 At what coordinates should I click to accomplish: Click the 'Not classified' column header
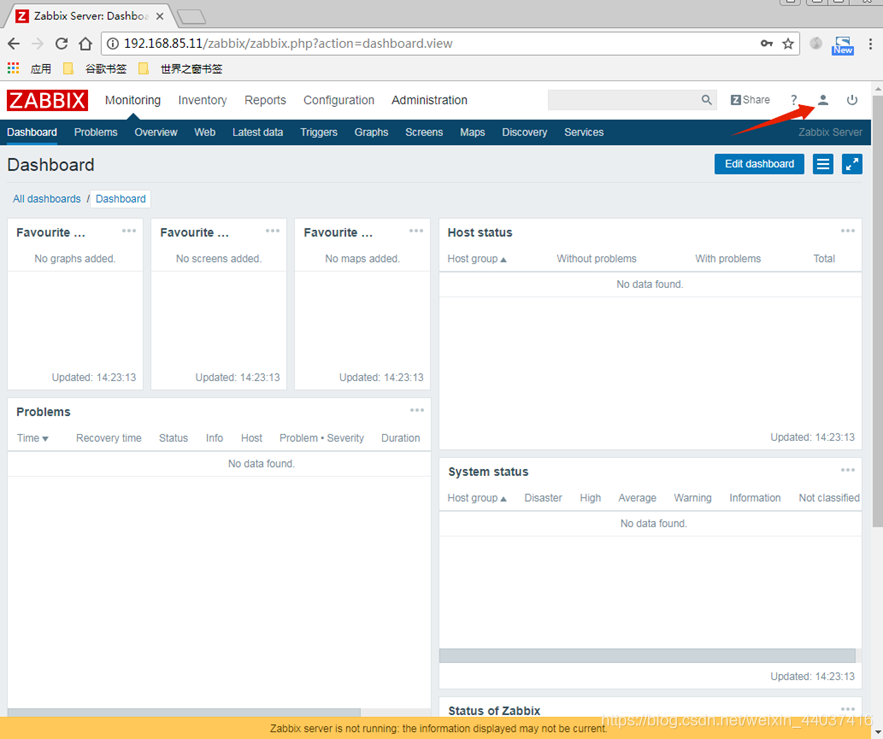[x=829, y=498]
